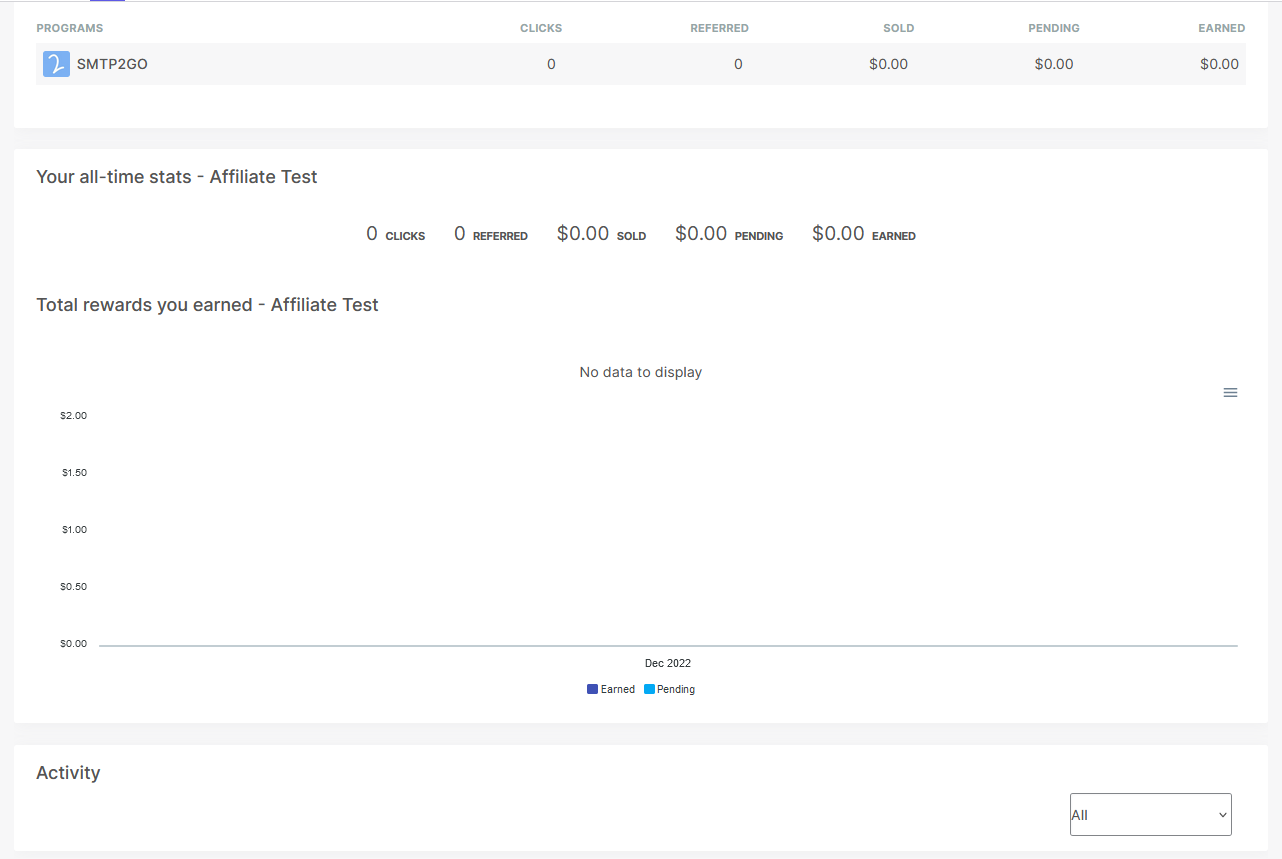Click the $0.50 y-axis label
Image resolution: width=1282 pixels, height=859 pixels.
(x=74, y=586)
